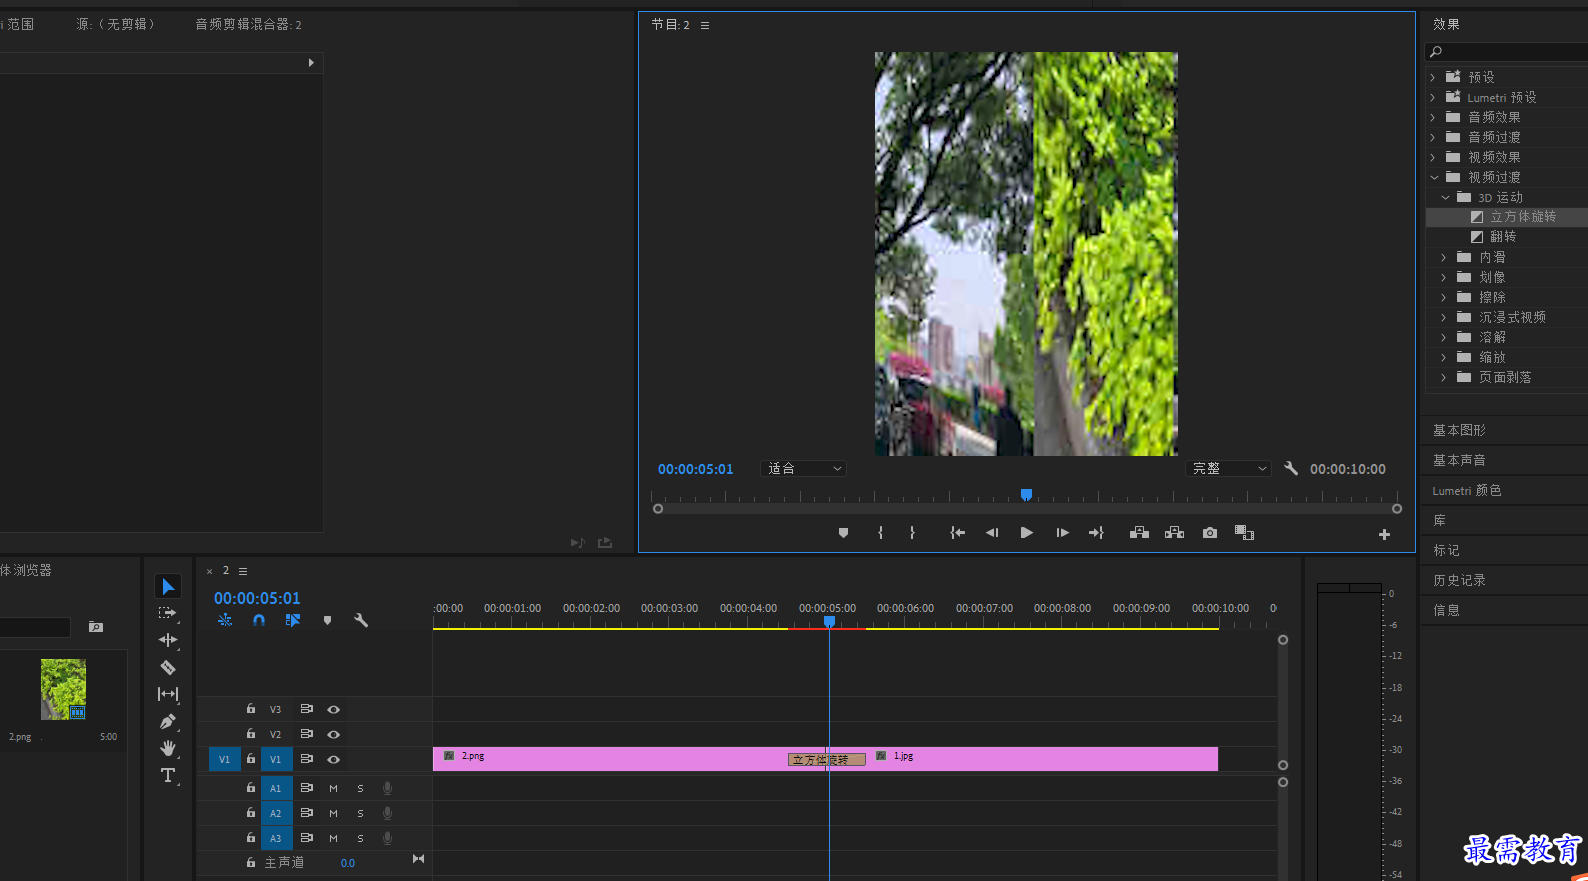Select the Razor tool
This screenshot has width=1588, height=881.
(168, 667)
